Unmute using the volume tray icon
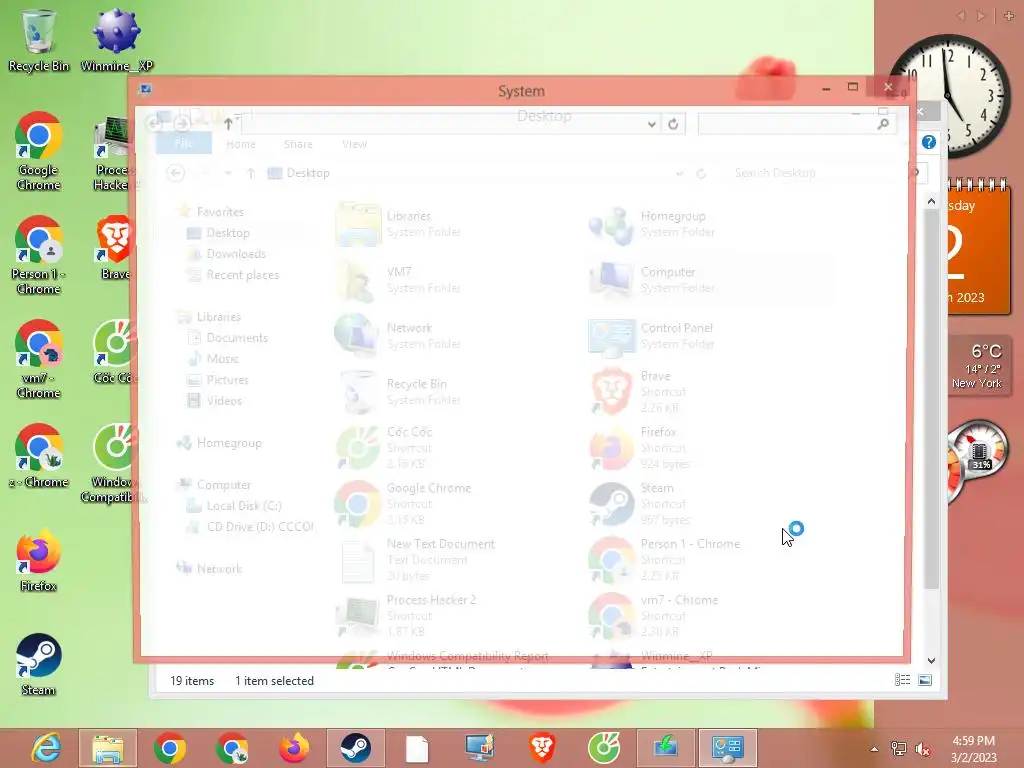The image size is (1024, 768). pos(923,749)
